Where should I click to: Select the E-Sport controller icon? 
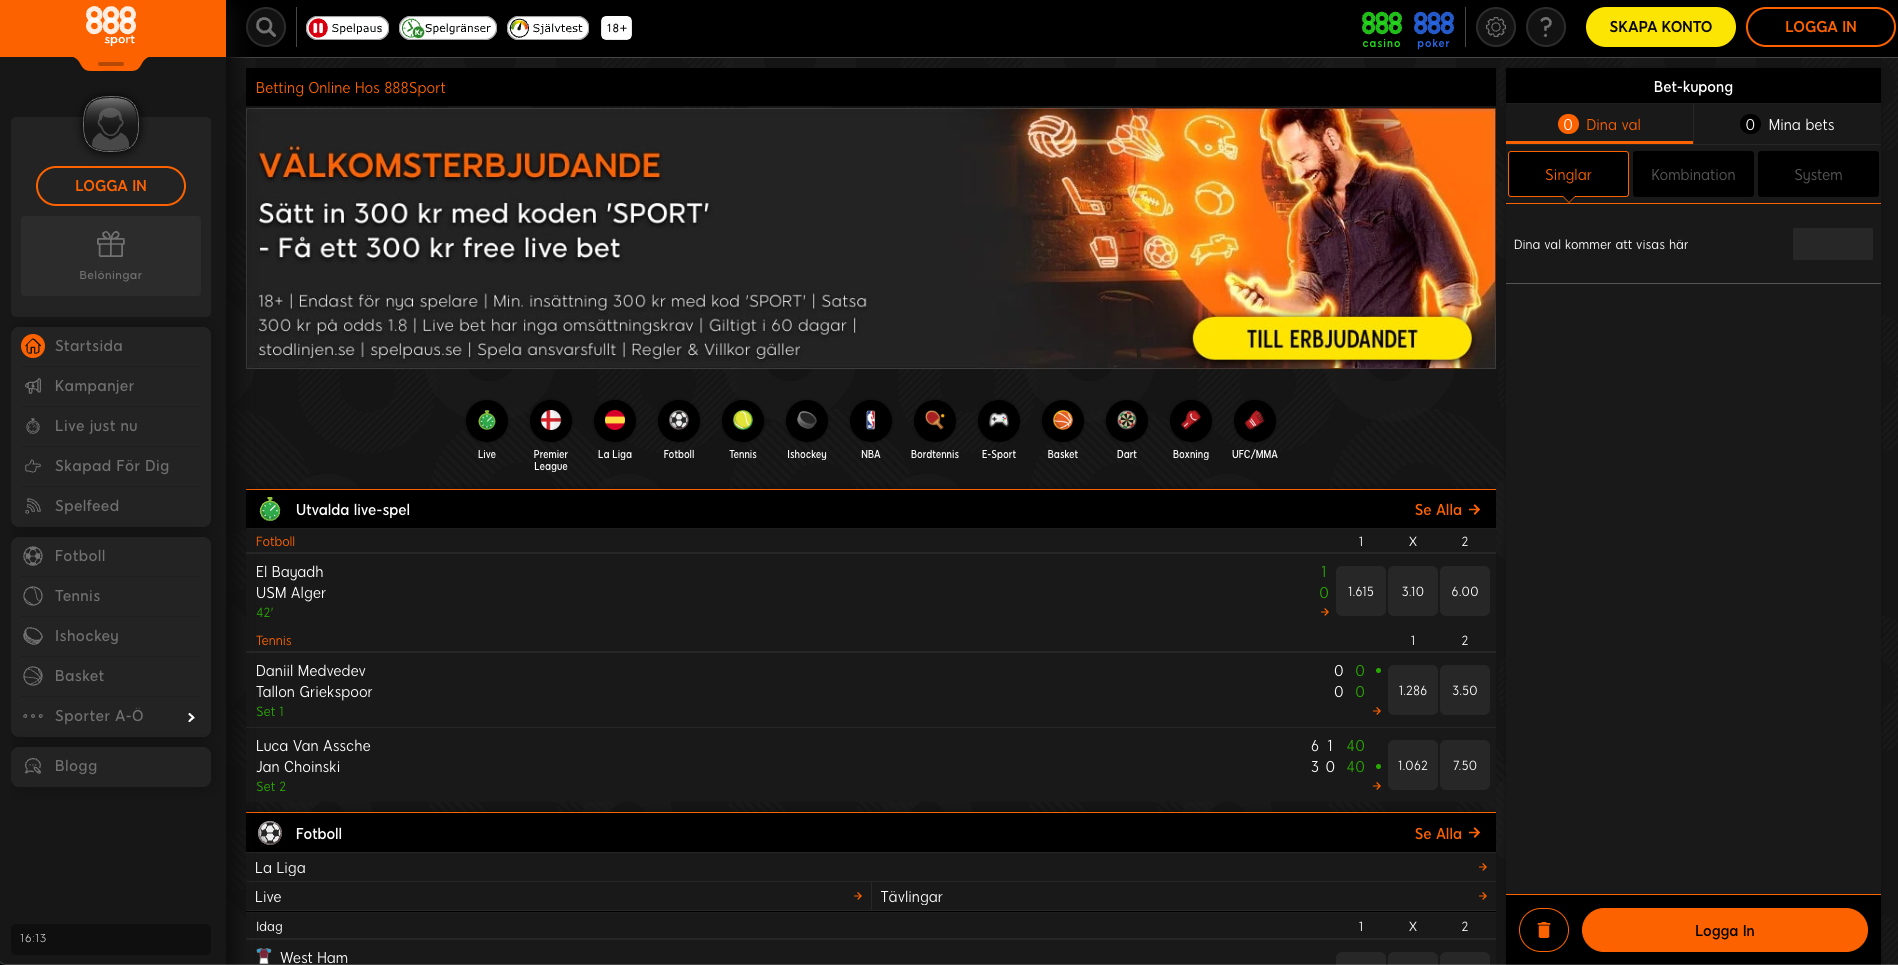click(999, 421)
